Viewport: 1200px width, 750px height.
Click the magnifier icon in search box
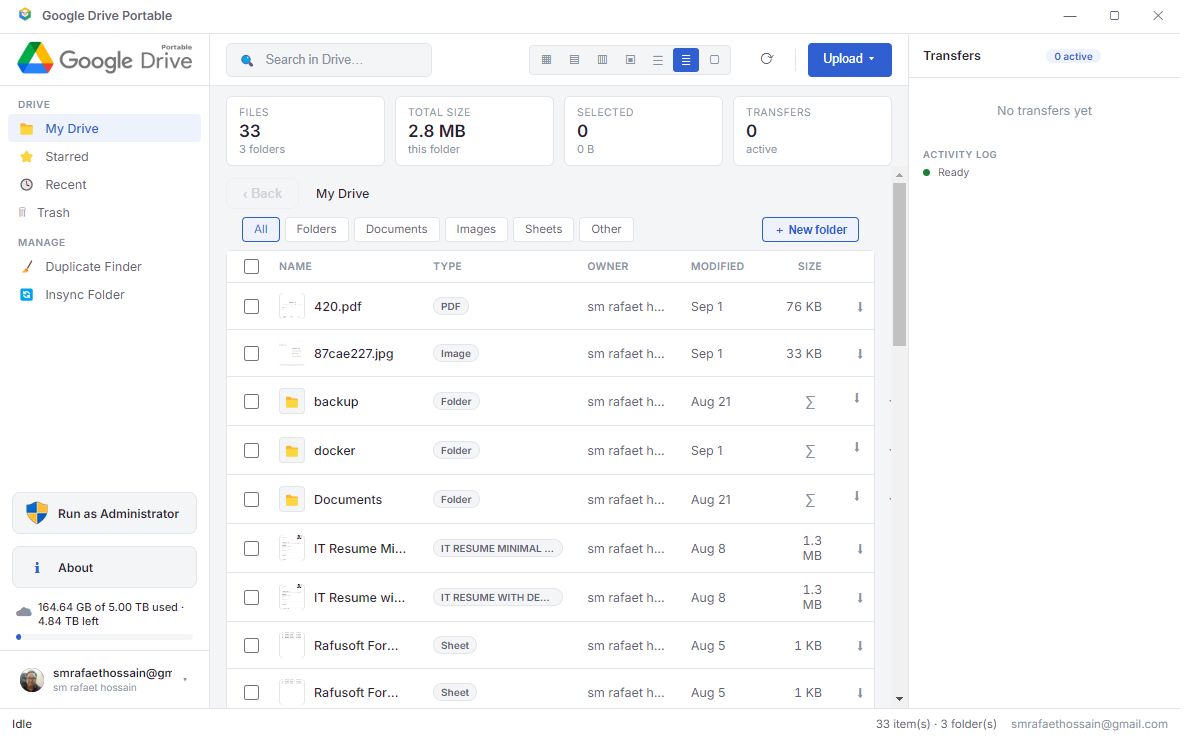[x=247, y=60]
